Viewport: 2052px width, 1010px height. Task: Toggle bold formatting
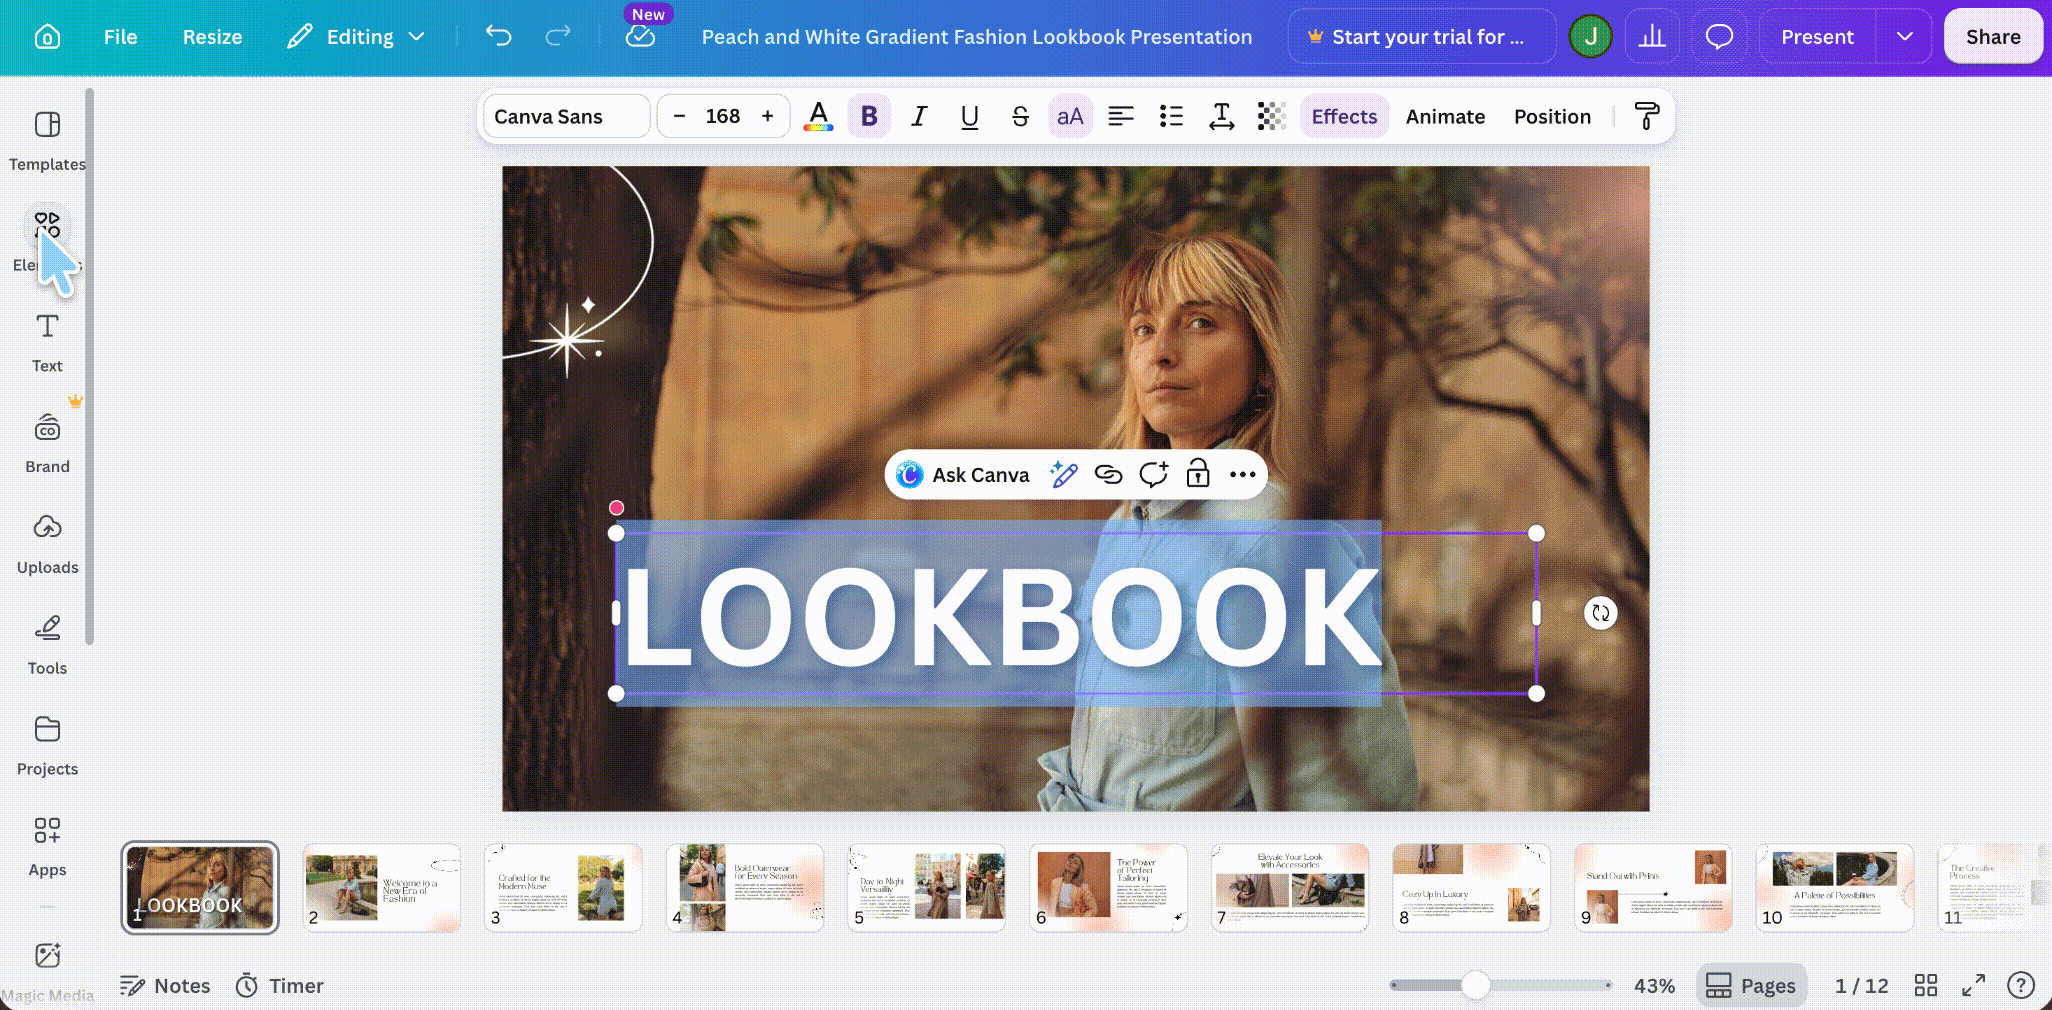pos(869,117)
